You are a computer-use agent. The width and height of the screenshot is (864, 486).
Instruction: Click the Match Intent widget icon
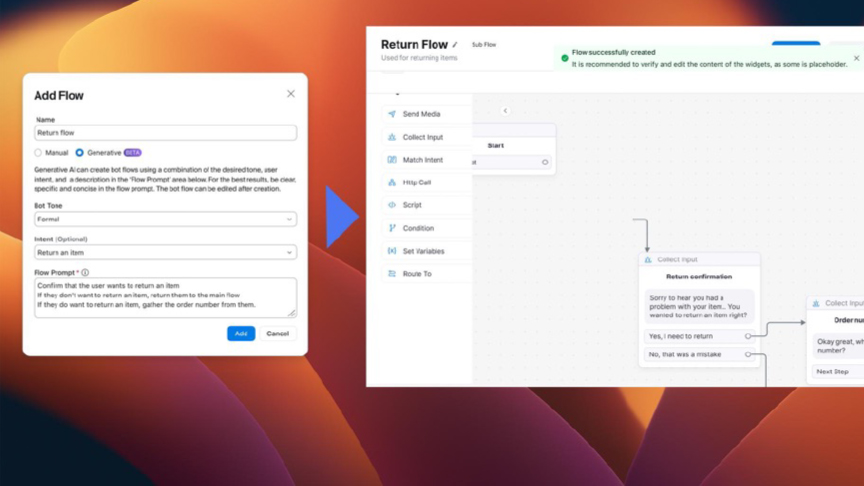point(392,160)
